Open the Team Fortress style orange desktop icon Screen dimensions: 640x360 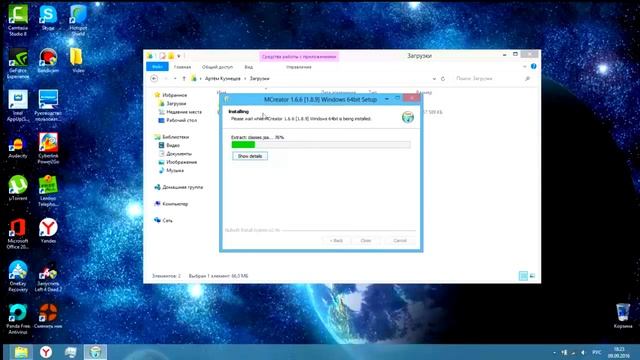tap(48, 316)
